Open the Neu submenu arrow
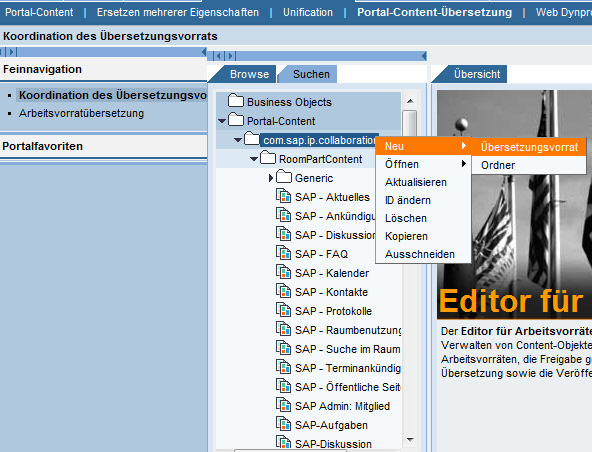Image resolution: width=592 pixels, height=452 pixels. [464, 146]
